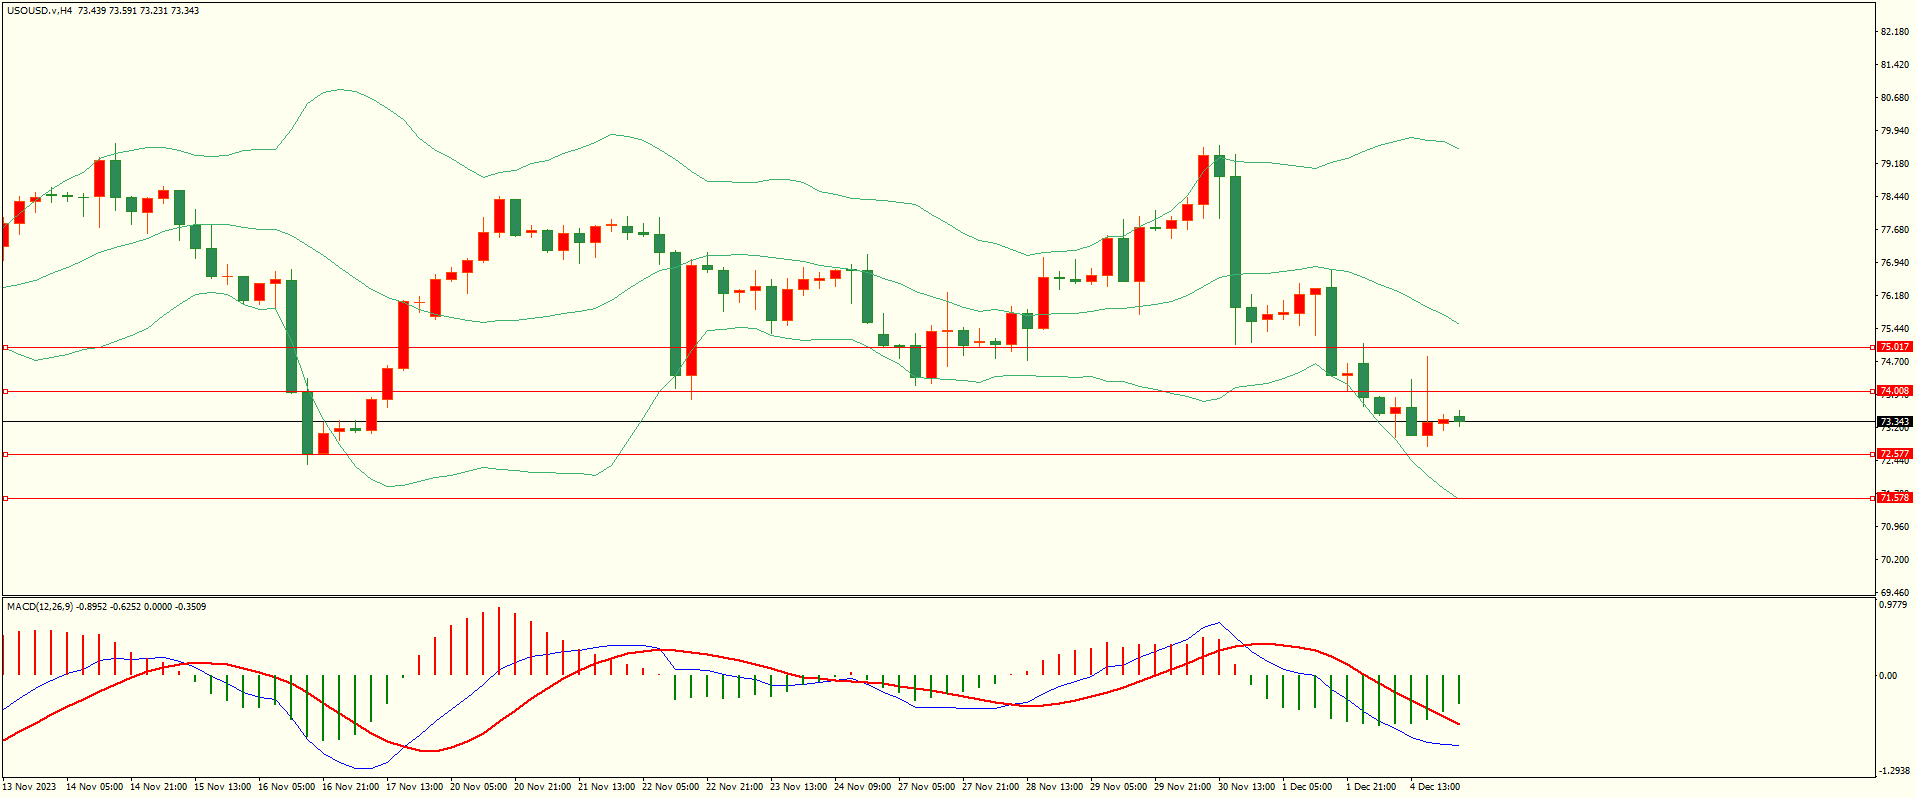Screen dimensions: 1916x798
Task: Click the 28 Nov 13:00 time label
Action: [1054, 787]
